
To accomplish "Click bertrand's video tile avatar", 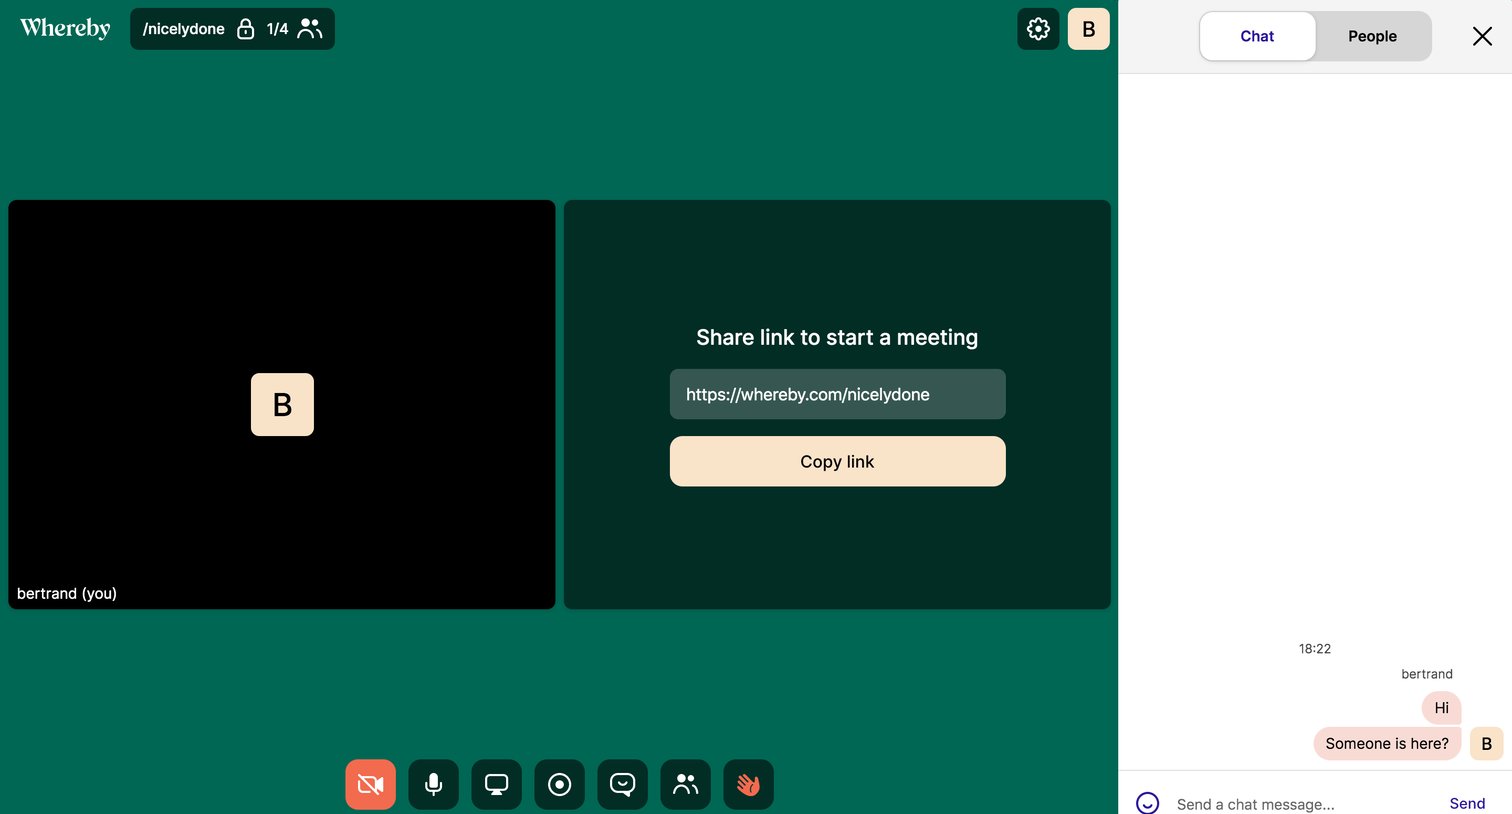I will pyautogui.click(x=282, y=404).
